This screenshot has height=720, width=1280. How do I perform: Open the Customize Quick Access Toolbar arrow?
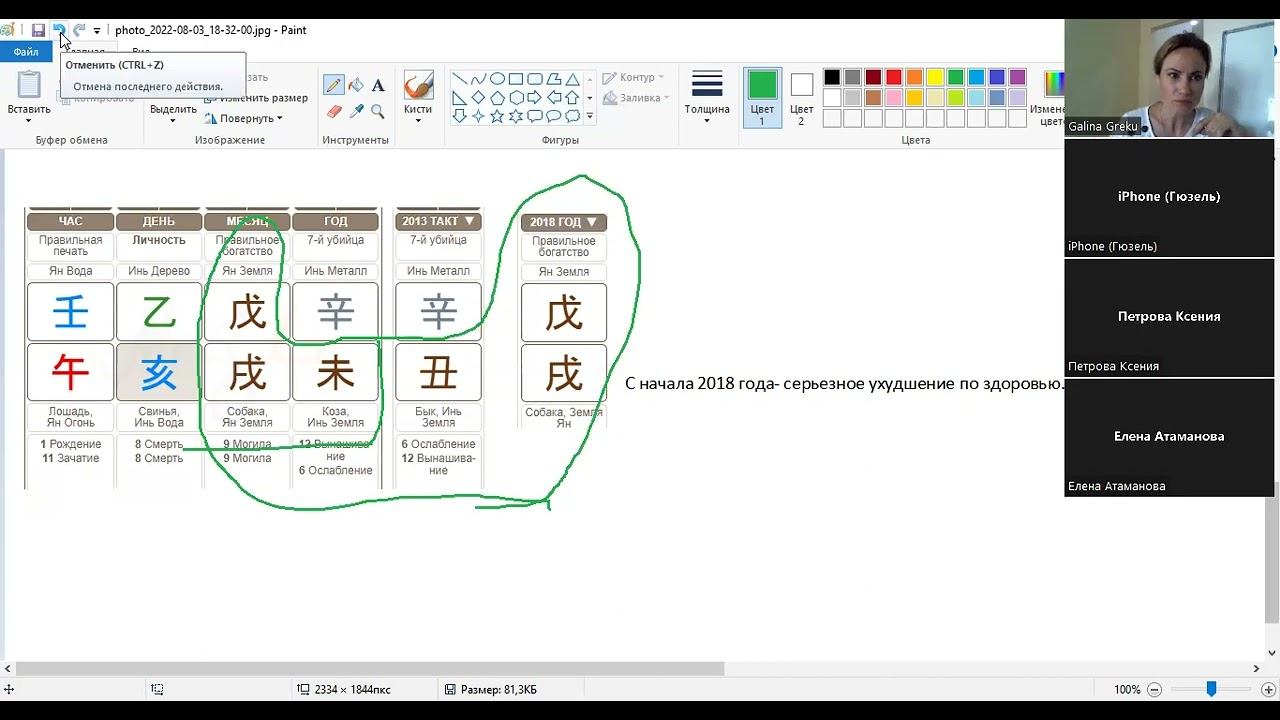(x=97, y=31)
